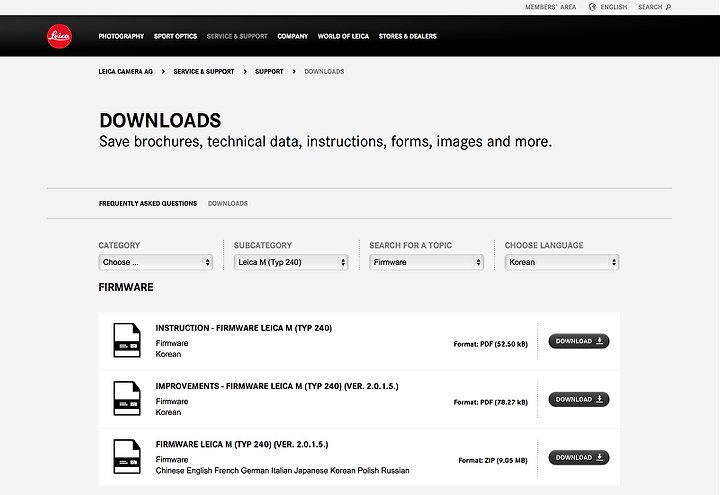Click the DOWNLOADS page heading
This screenshot has width=720, height=495.
160,121
